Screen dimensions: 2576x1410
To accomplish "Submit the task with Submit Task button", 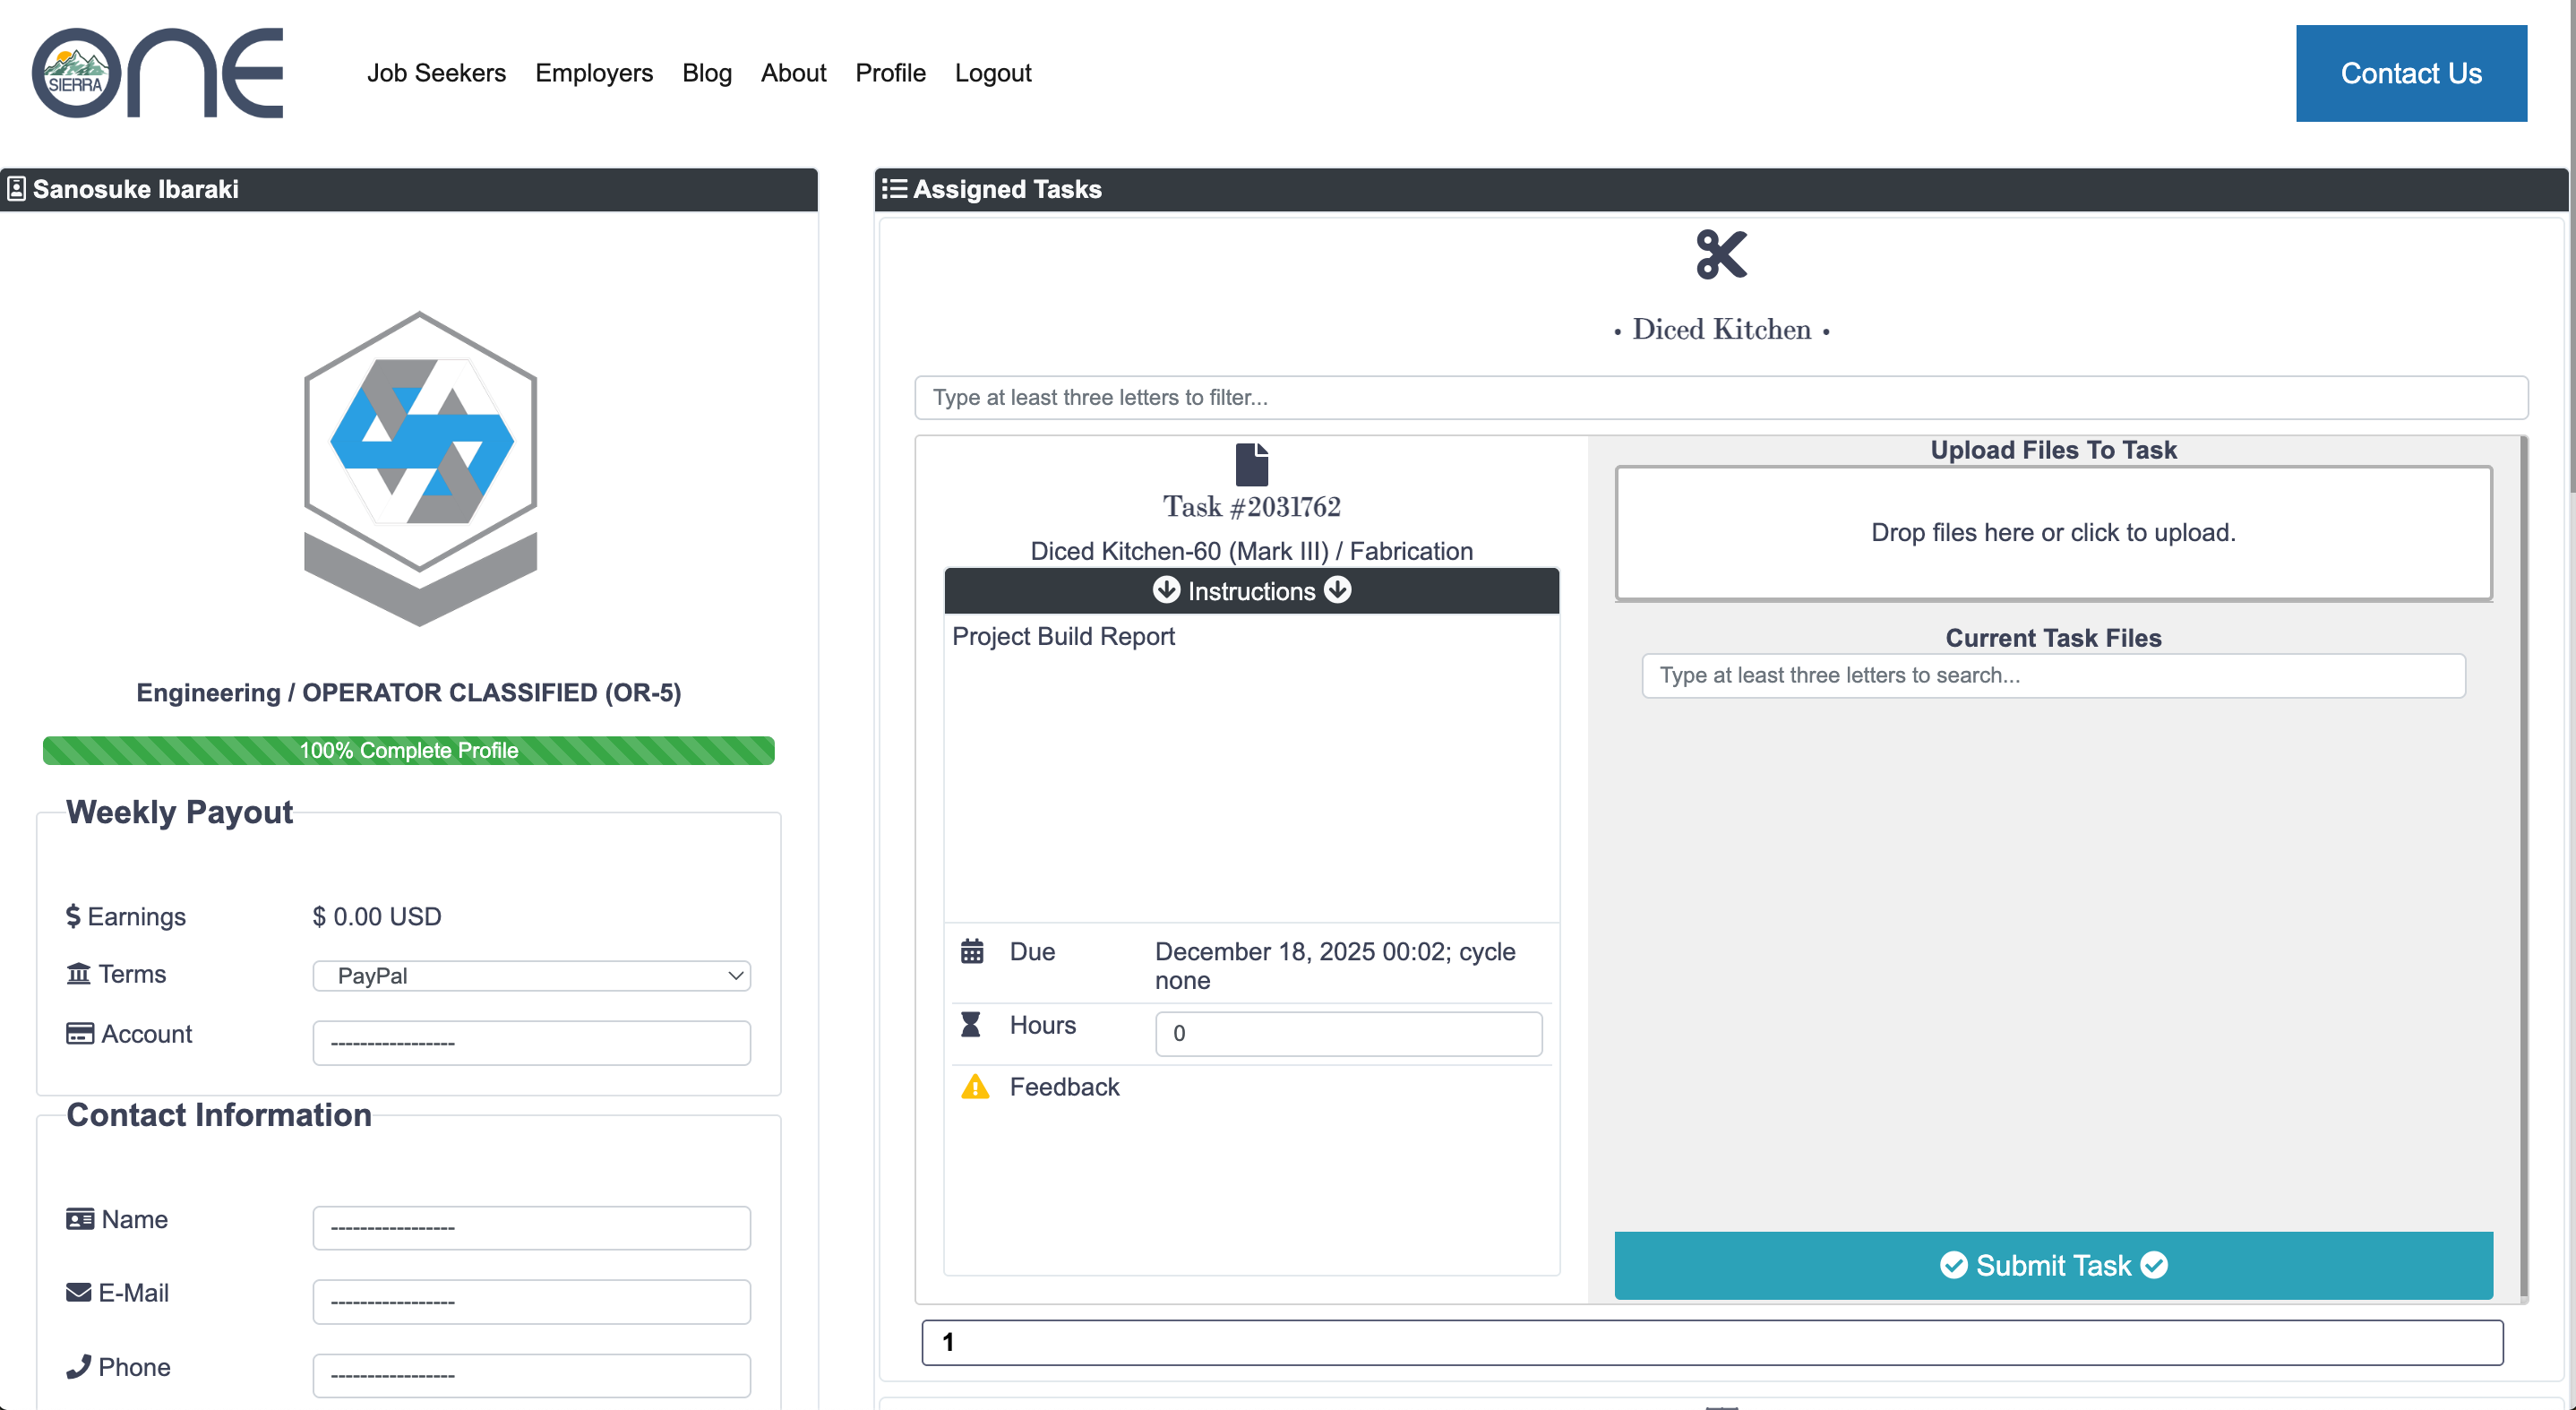I will (2052, 1265).
